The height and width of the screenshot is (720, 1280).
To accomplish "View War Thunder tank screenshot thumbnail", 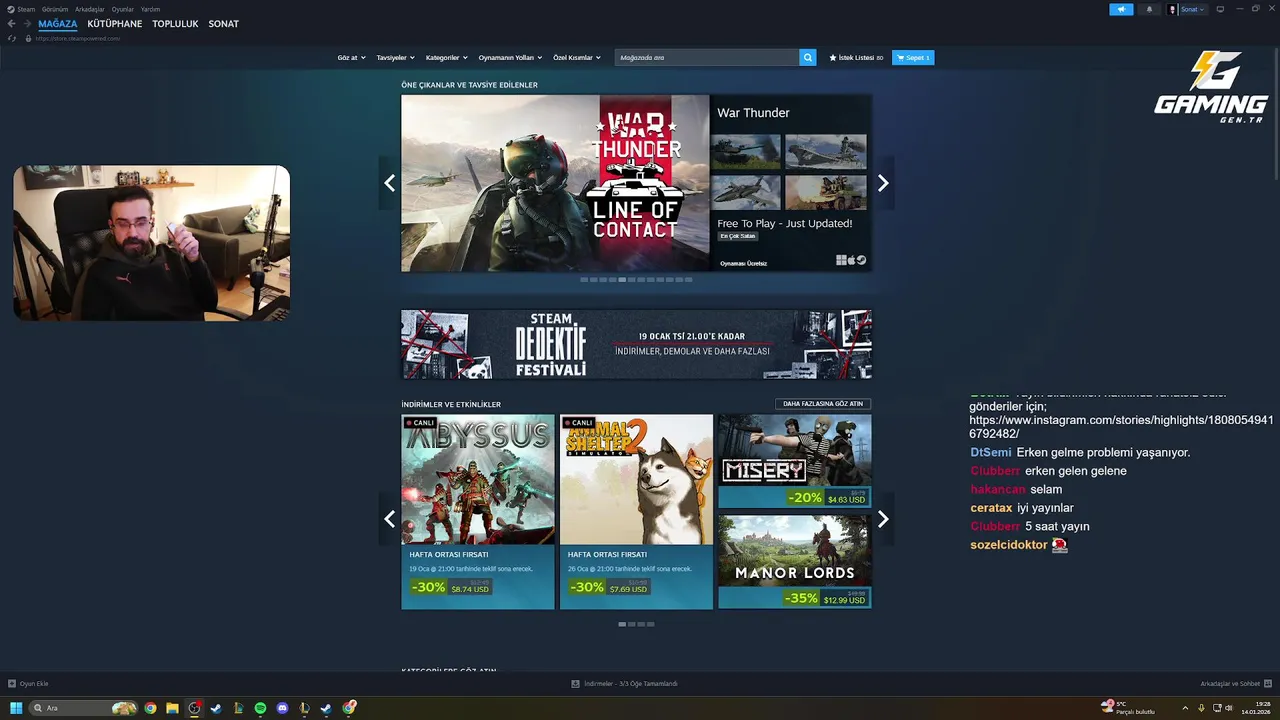I will coord(746,152).
